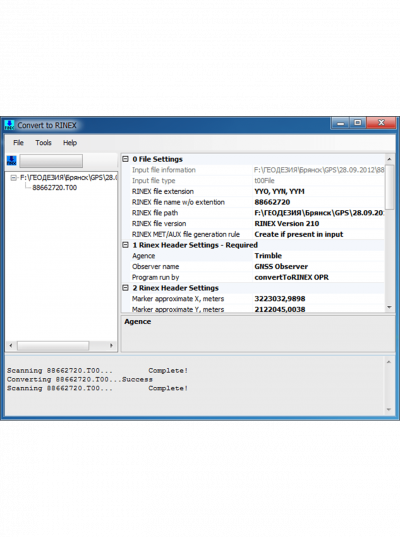Select the F:\ГЕОДЕЗИЯ\Брянск folder tree row
Screen dimensions: 400x537
click(x=68, y=178)
